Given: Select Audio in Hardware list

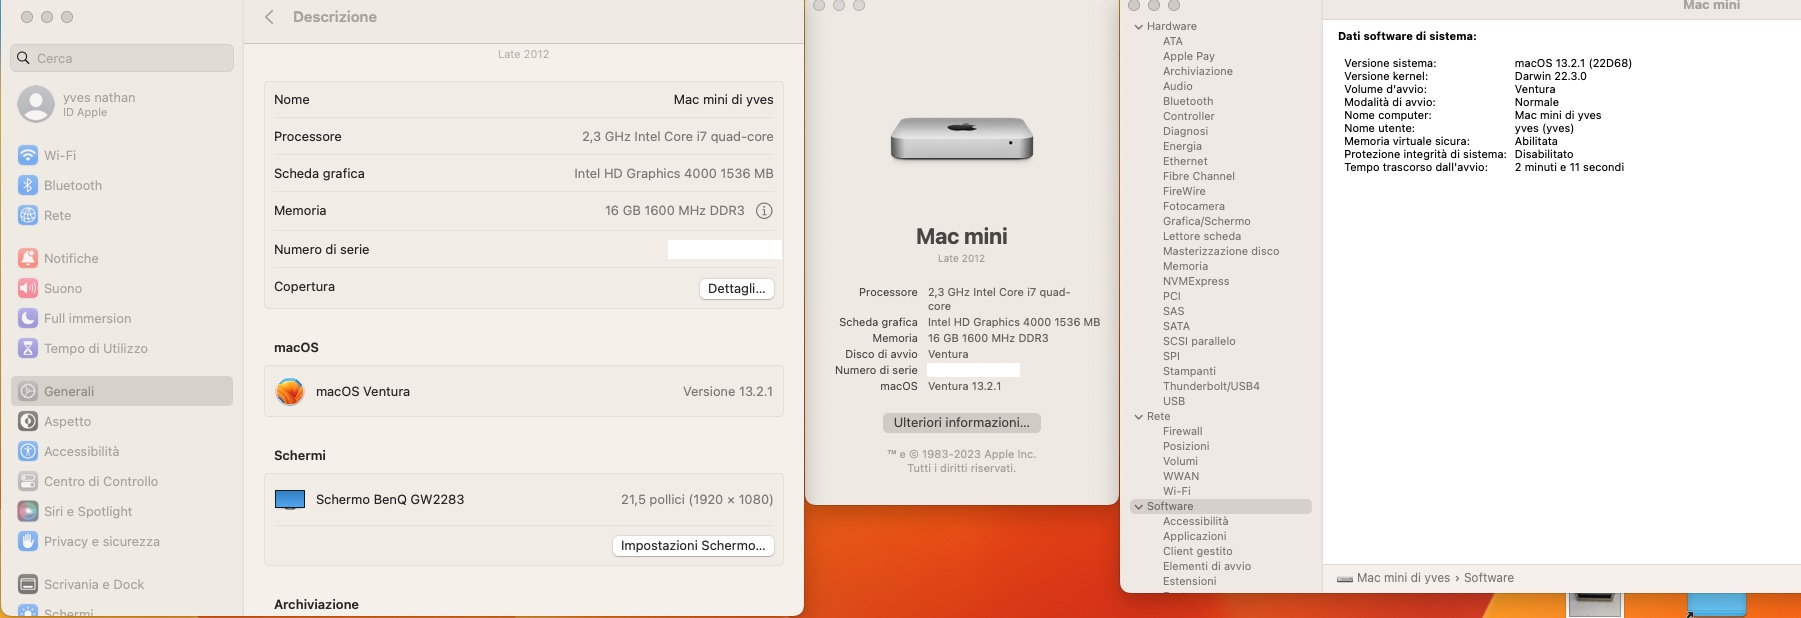Looking at the screenshot, I should (x=1178, y=86).
